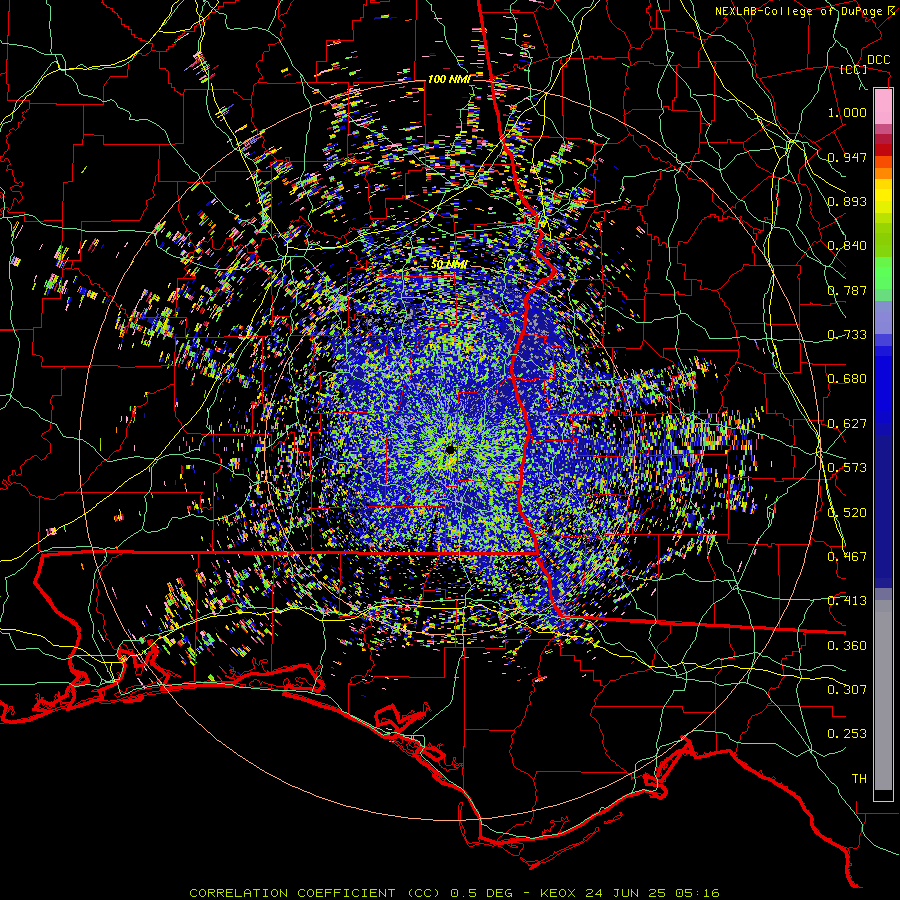This screenshot has width=900, height=900.
Task: Click the 0.680 legend value
Action: point(847,379)
